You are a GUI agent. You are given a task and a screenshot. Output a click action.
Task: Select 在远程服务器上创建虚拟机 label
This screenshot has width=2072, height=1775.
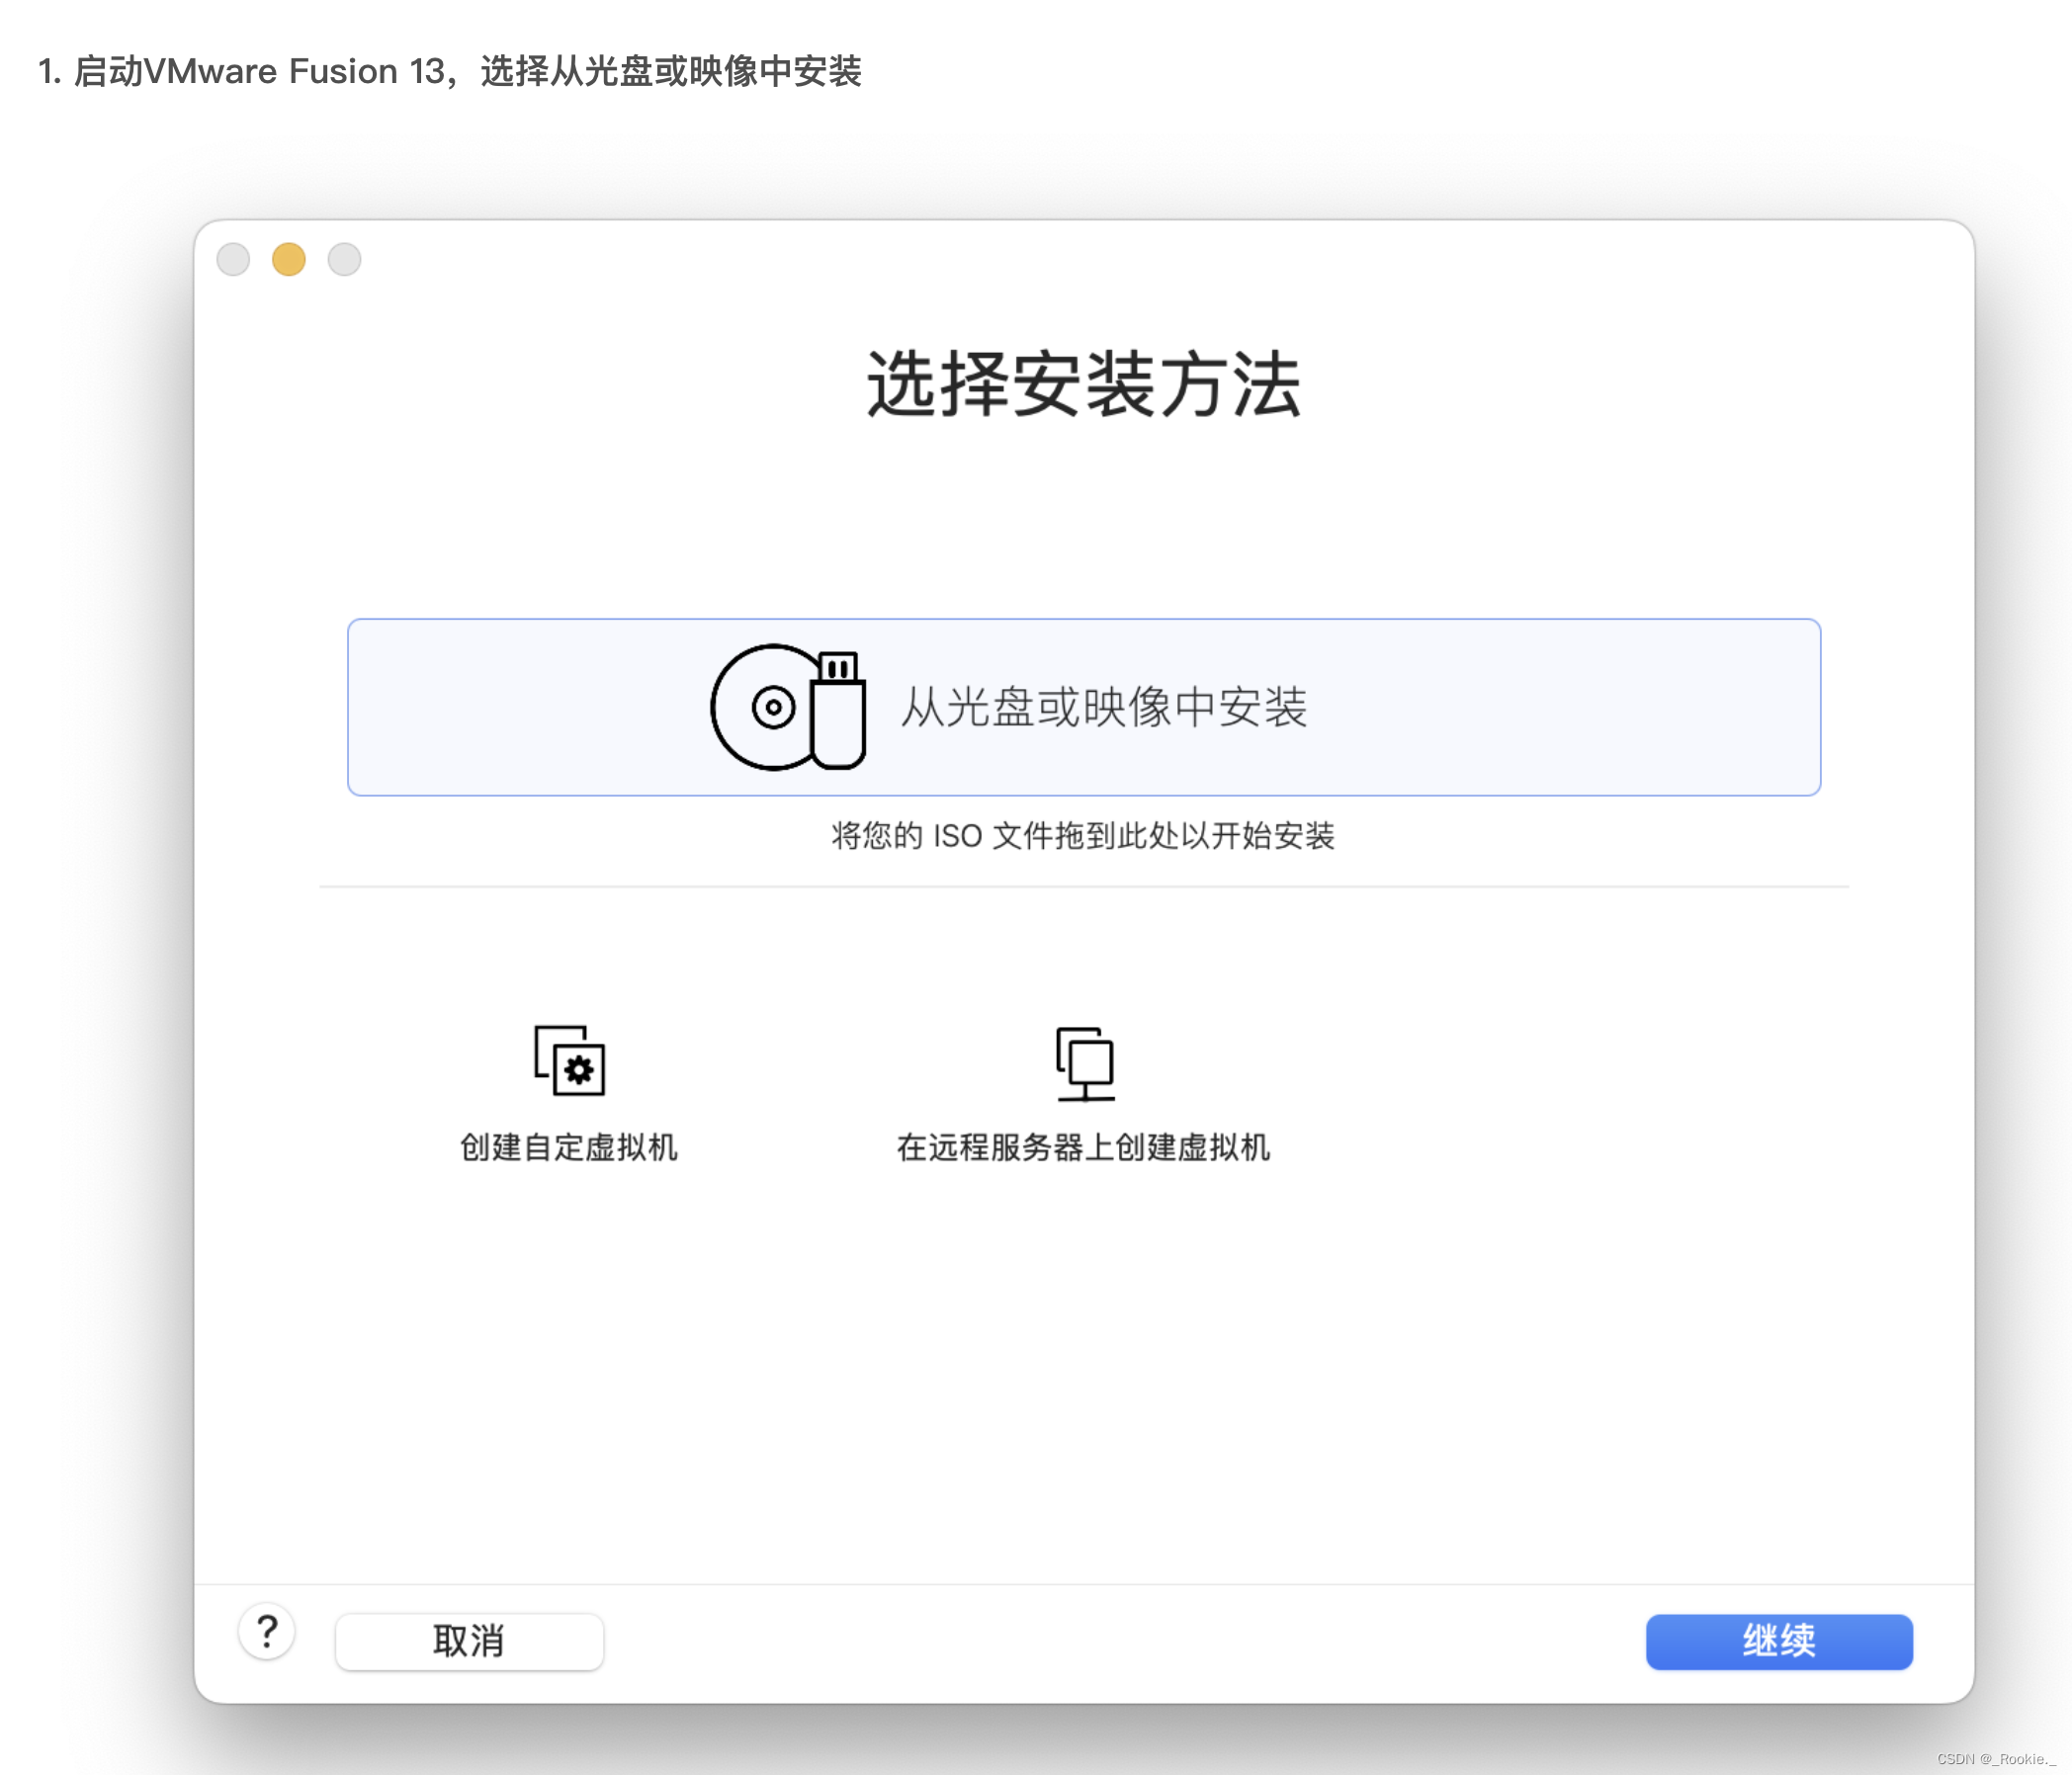click(x=1084, y=1147)
